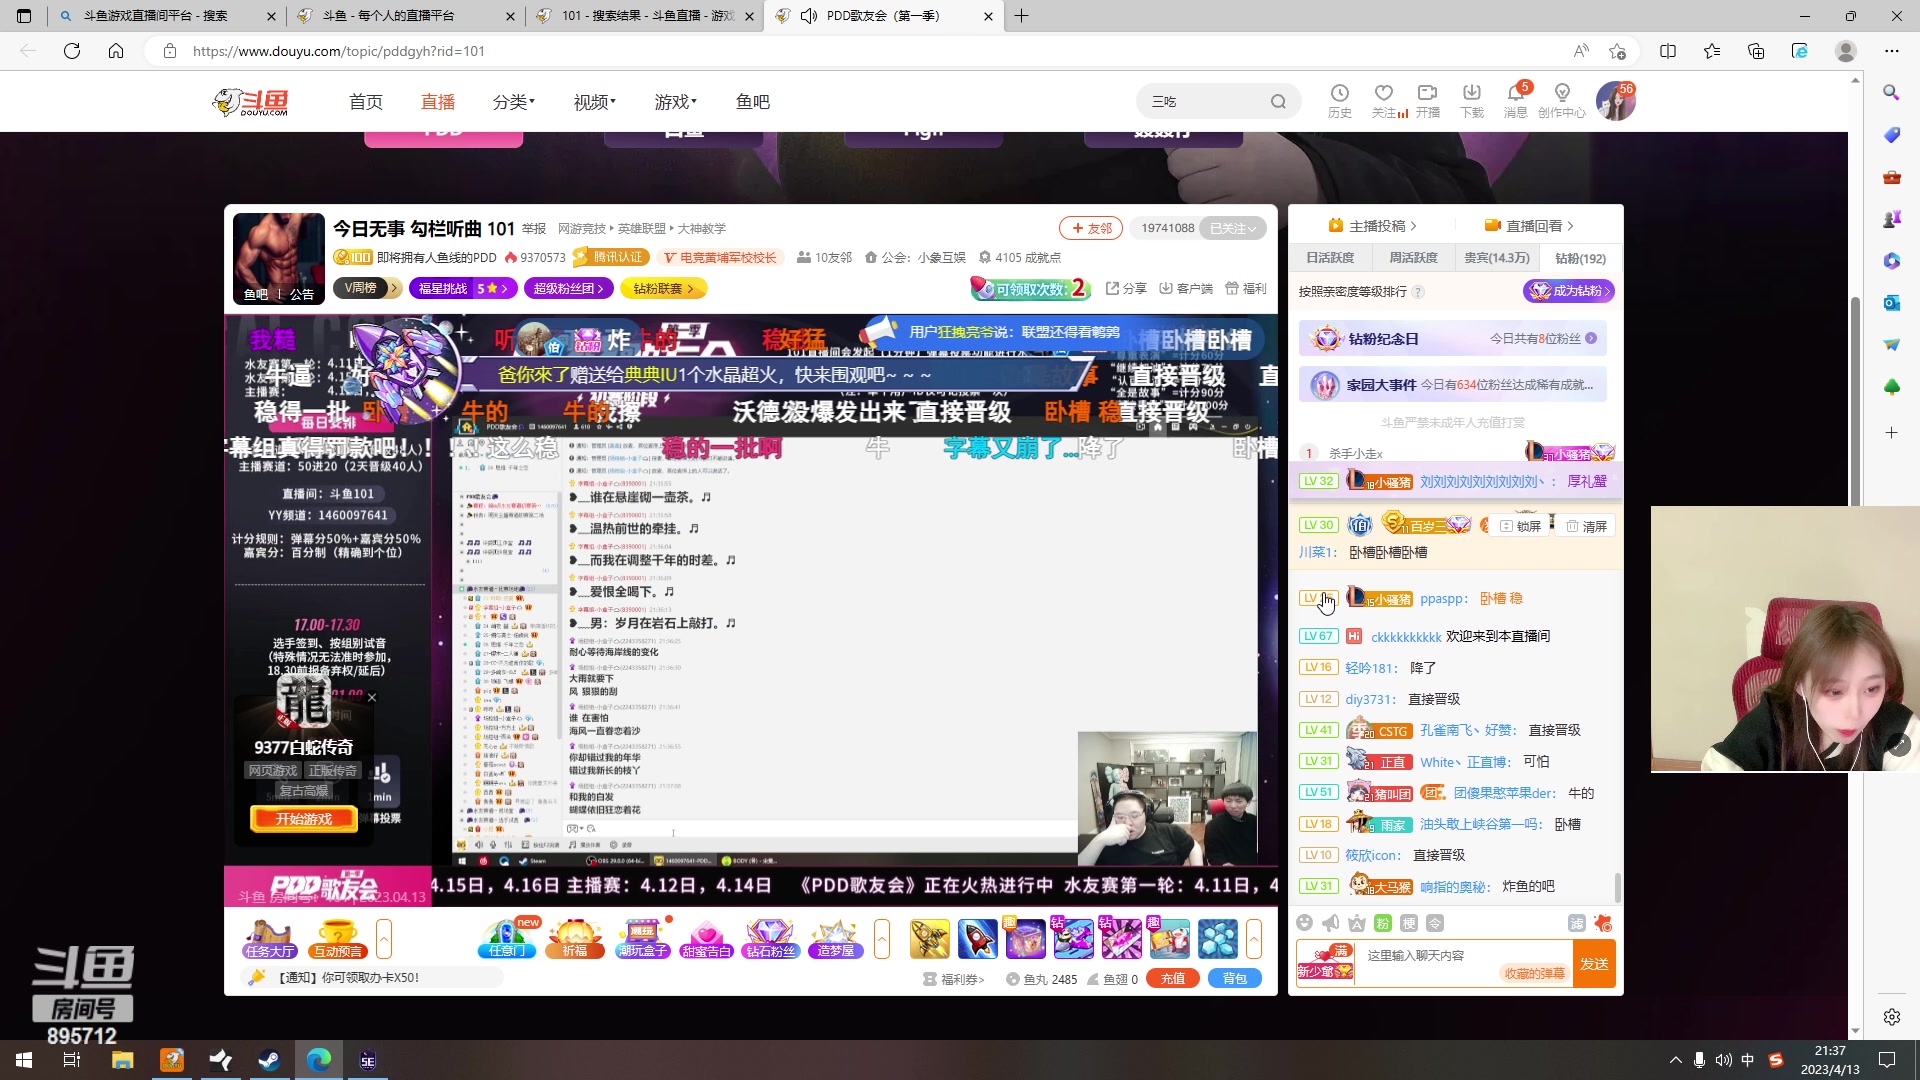Click the 任意门 icon marked new
Viewport: 1920px width, 1080px height.
(506, 938)
